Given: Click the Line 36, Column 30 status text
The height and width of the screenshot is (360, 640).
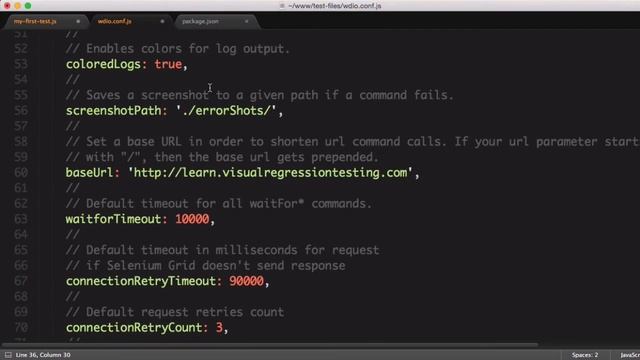Looking at the screenshot, I should coord(43,355).
